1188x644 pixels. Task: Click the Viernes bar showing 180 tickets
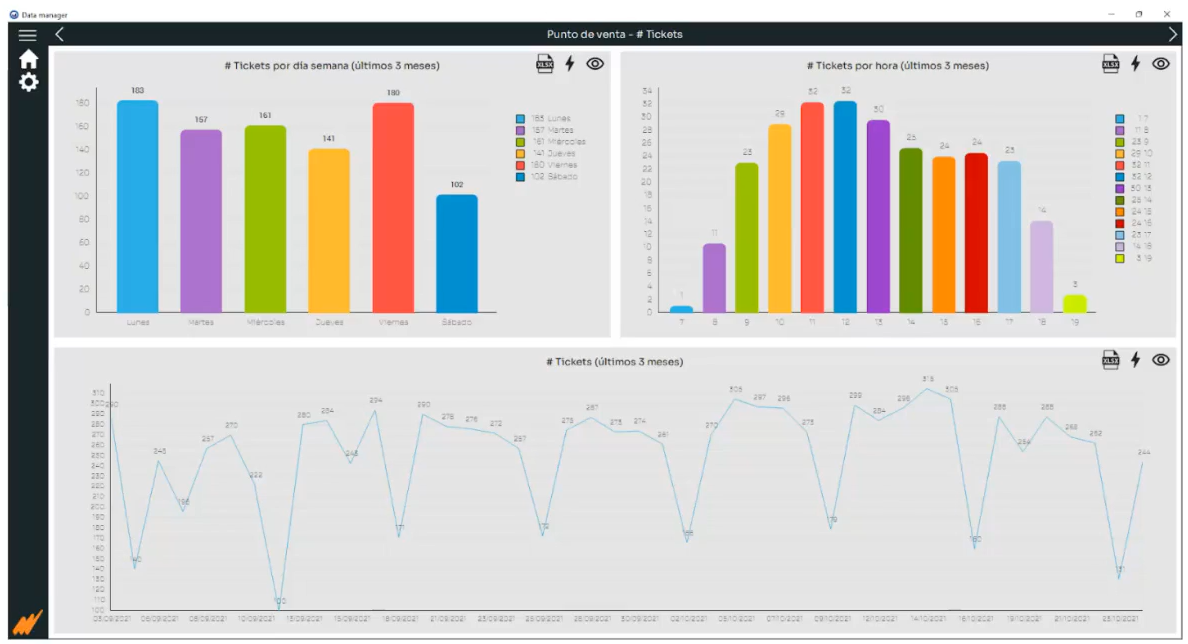pyautogui.click(x=393, y=208)
